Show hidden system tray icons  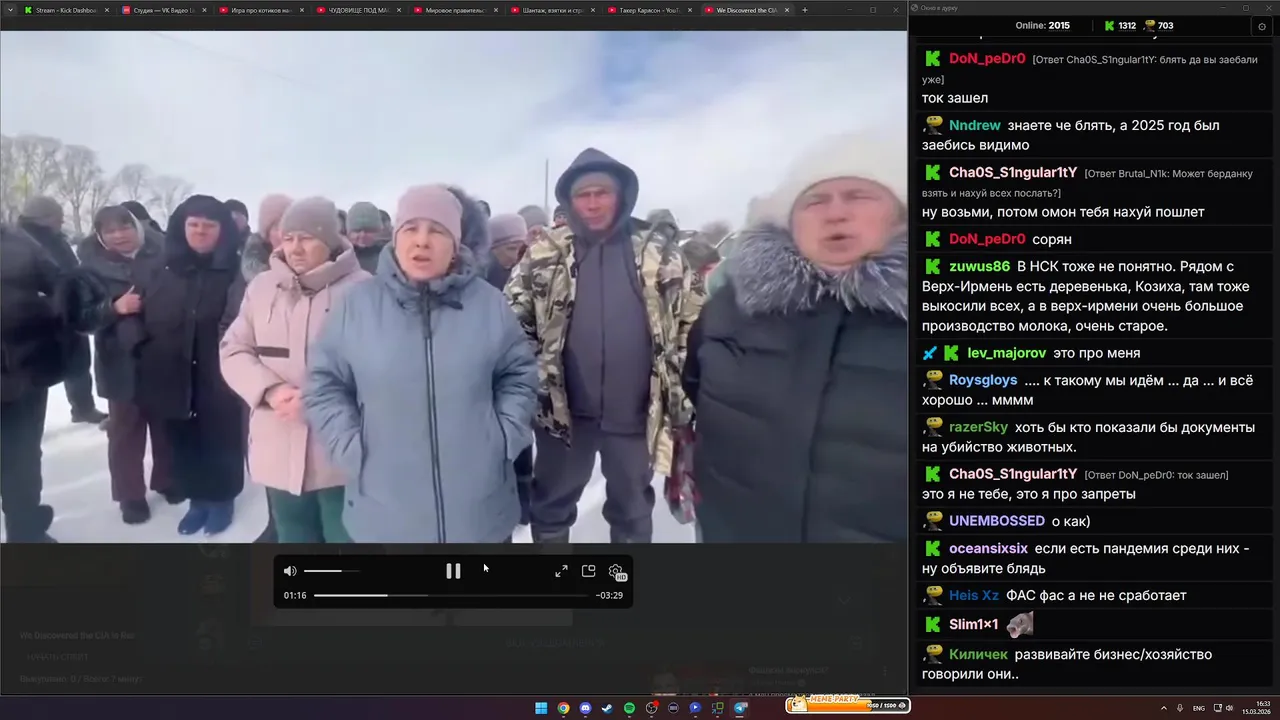(x=1164, y=708)
